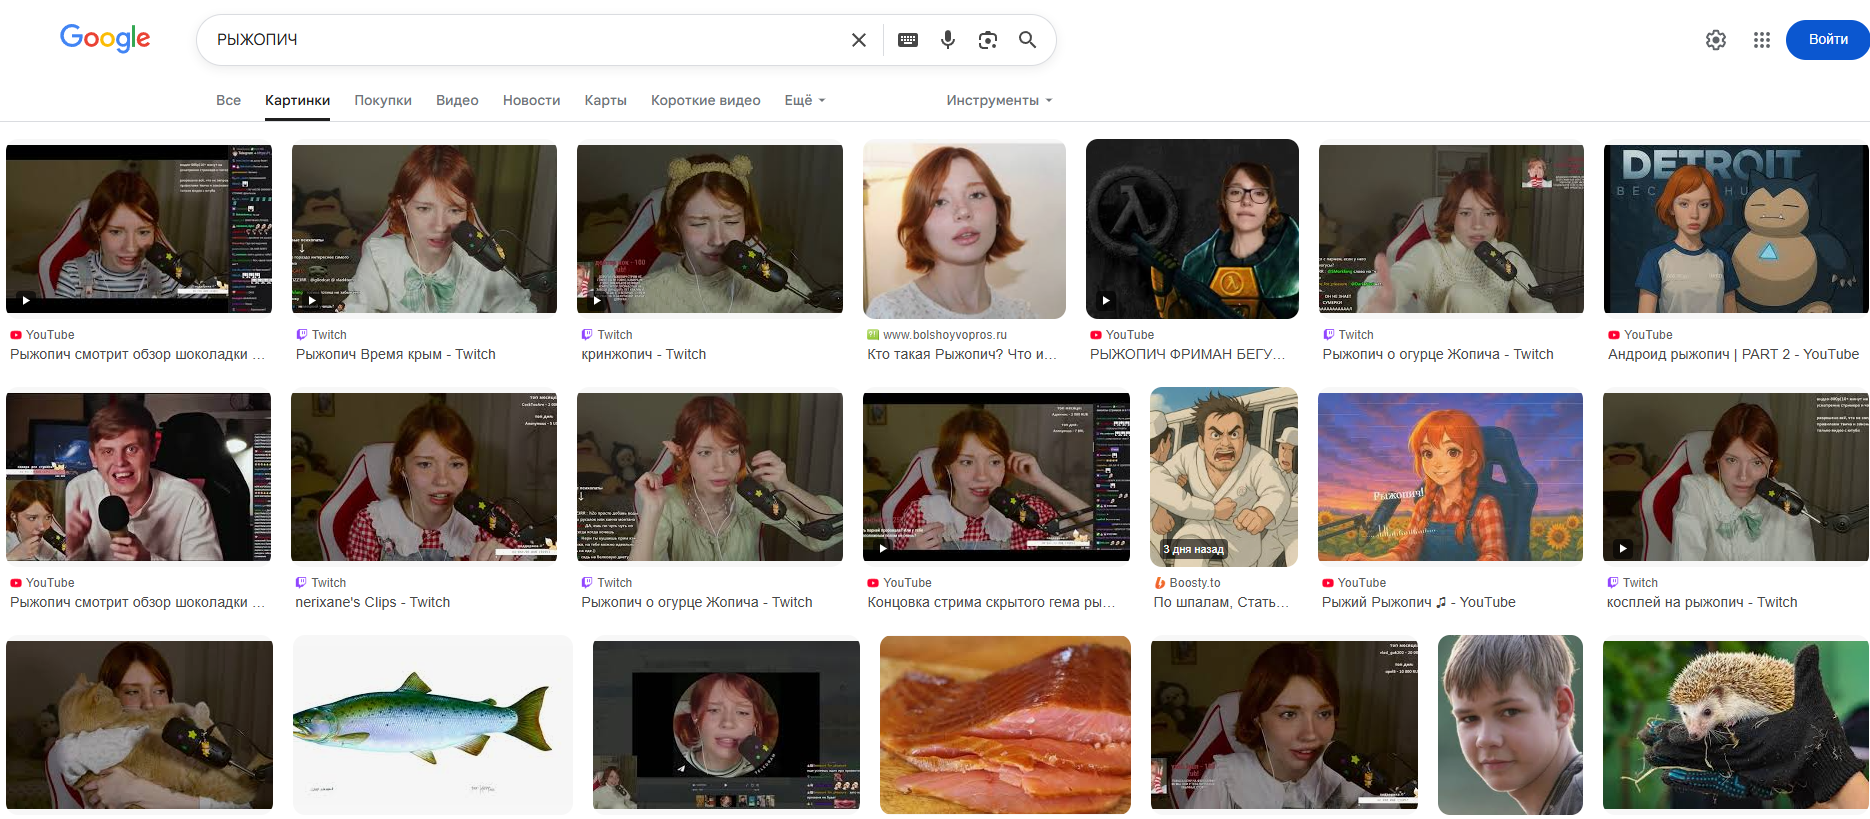Click the 'Boosty.to' source label

click(x=1195, y=583)
